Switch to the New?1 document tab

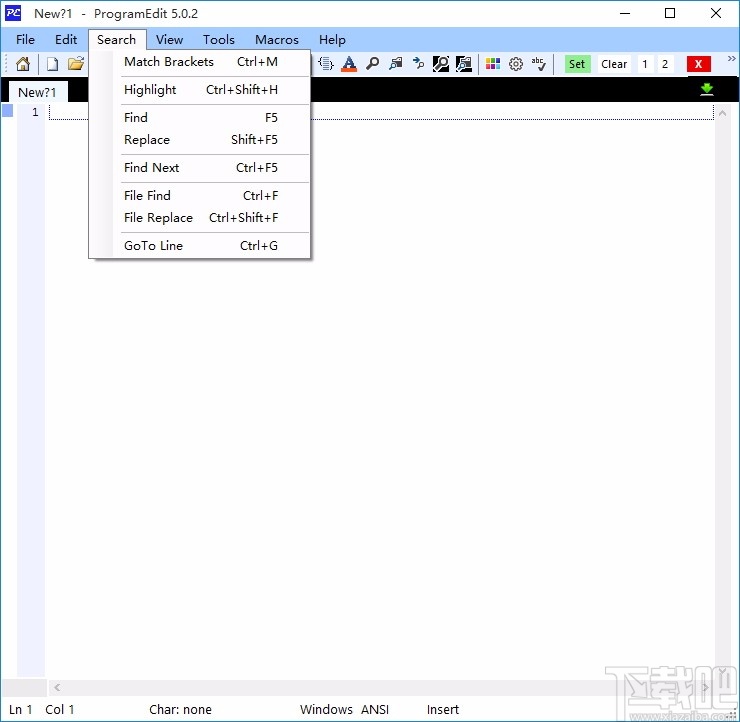tap(37, 92)
